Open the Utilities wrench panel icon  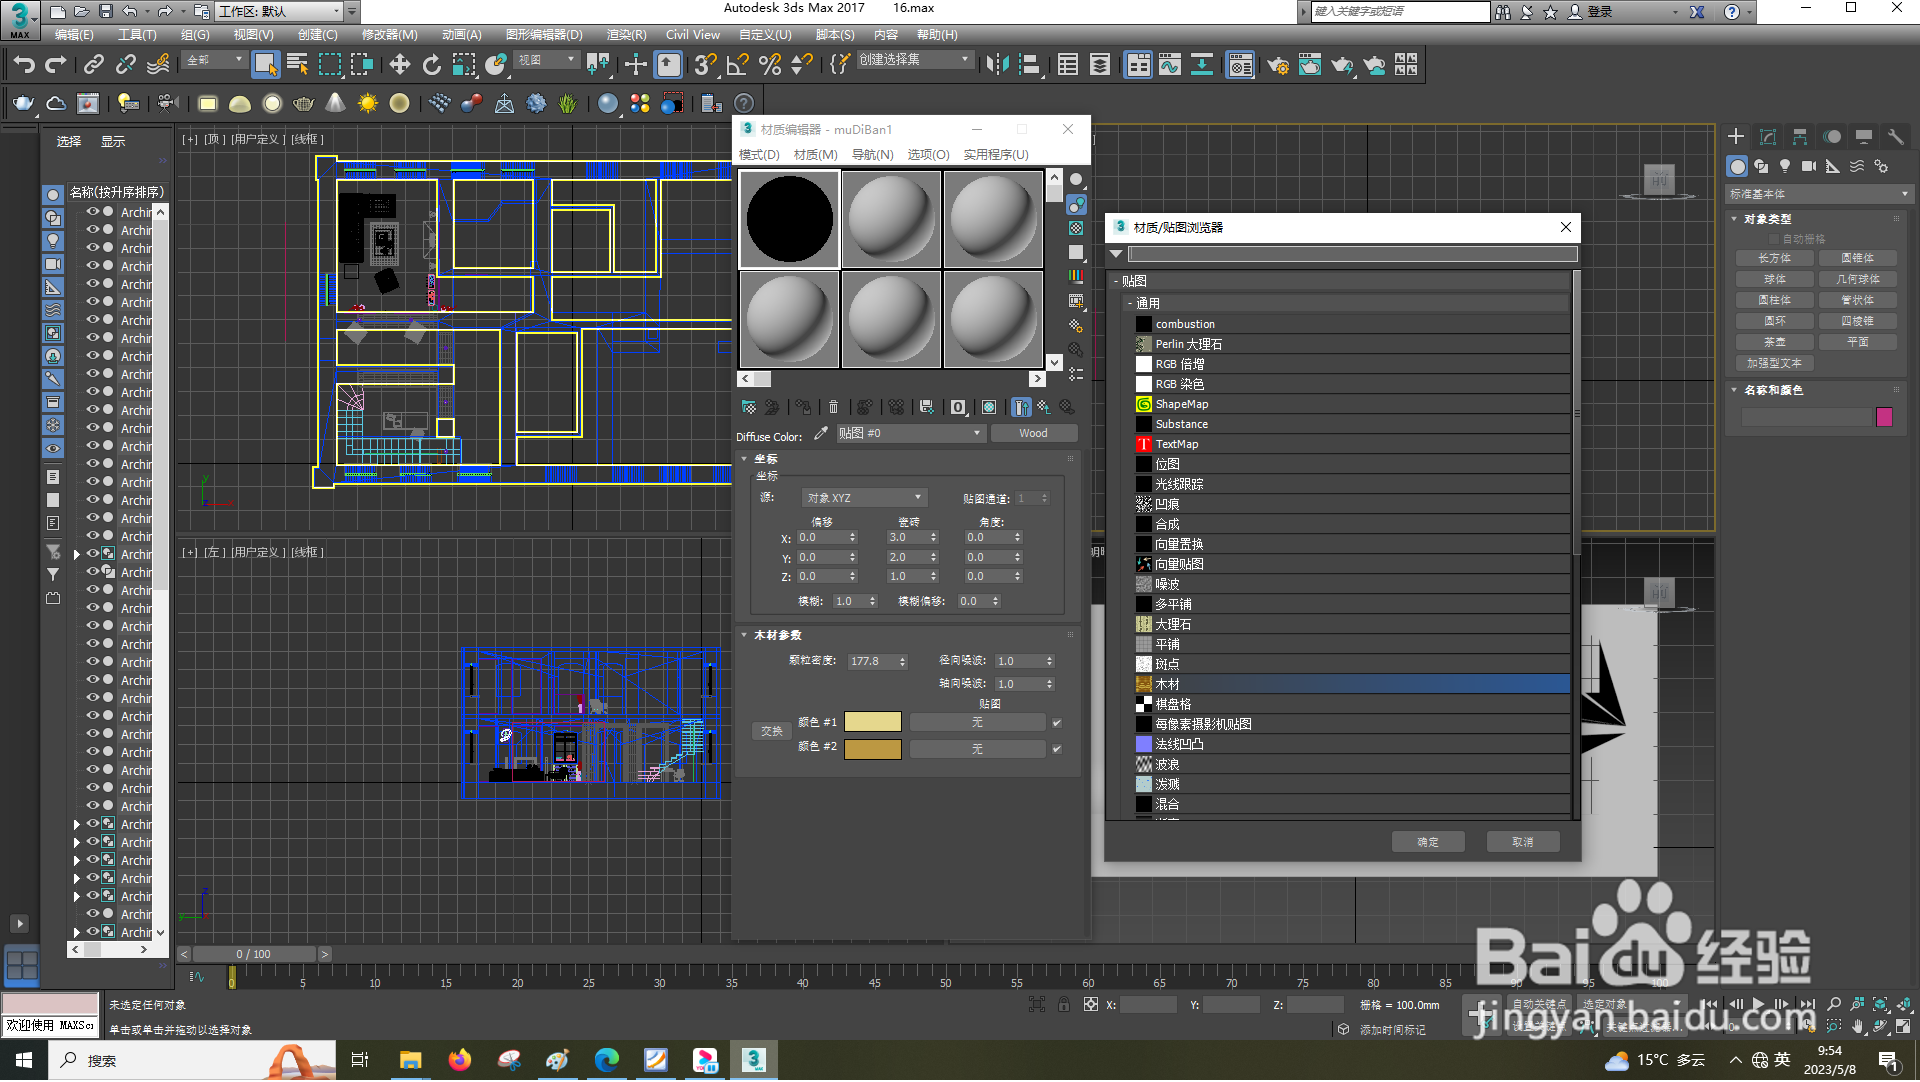(x=1896, y=137)
